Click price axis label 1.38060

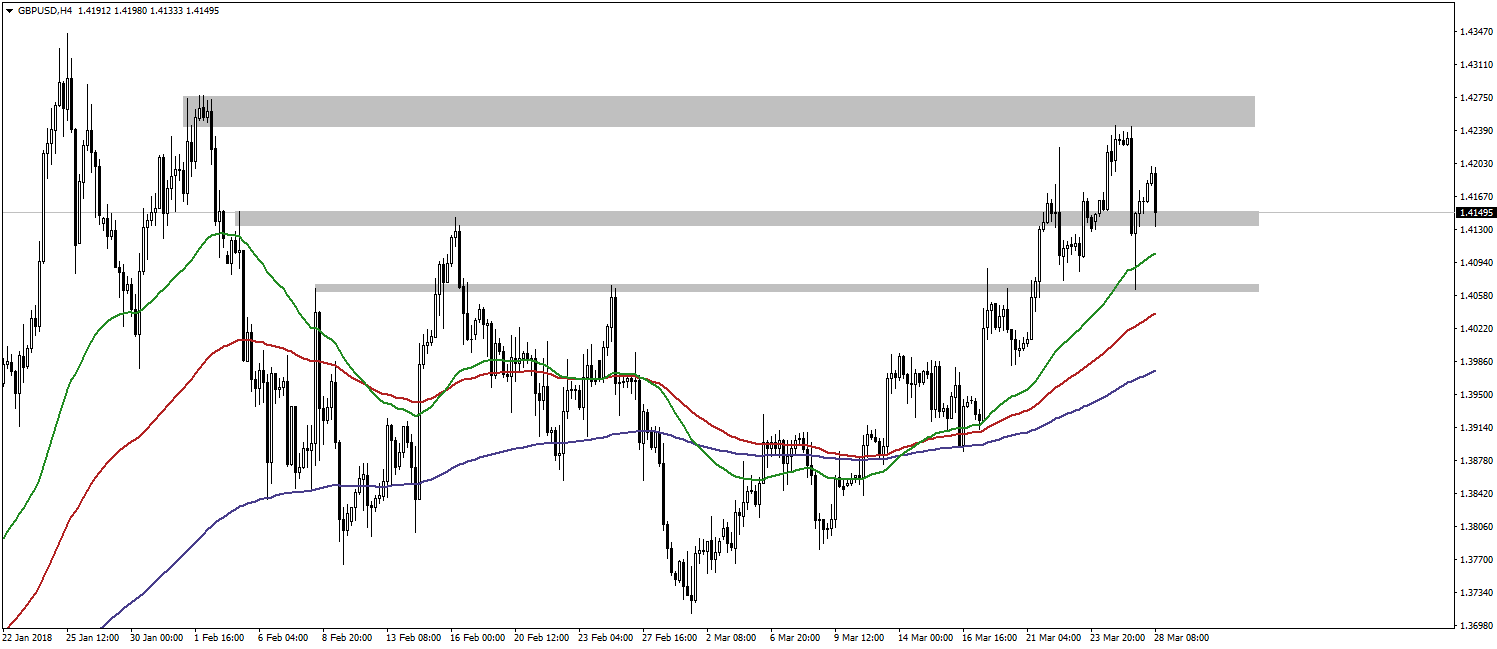1475,526
